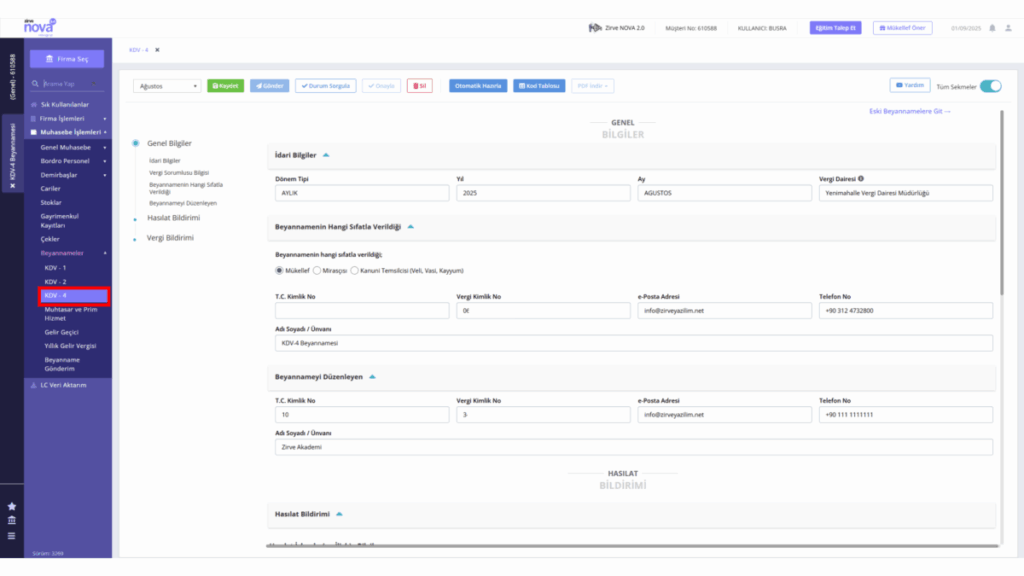
Task: Click the e-Posta Adresi field under Mükellef
Action: point(724,311)
